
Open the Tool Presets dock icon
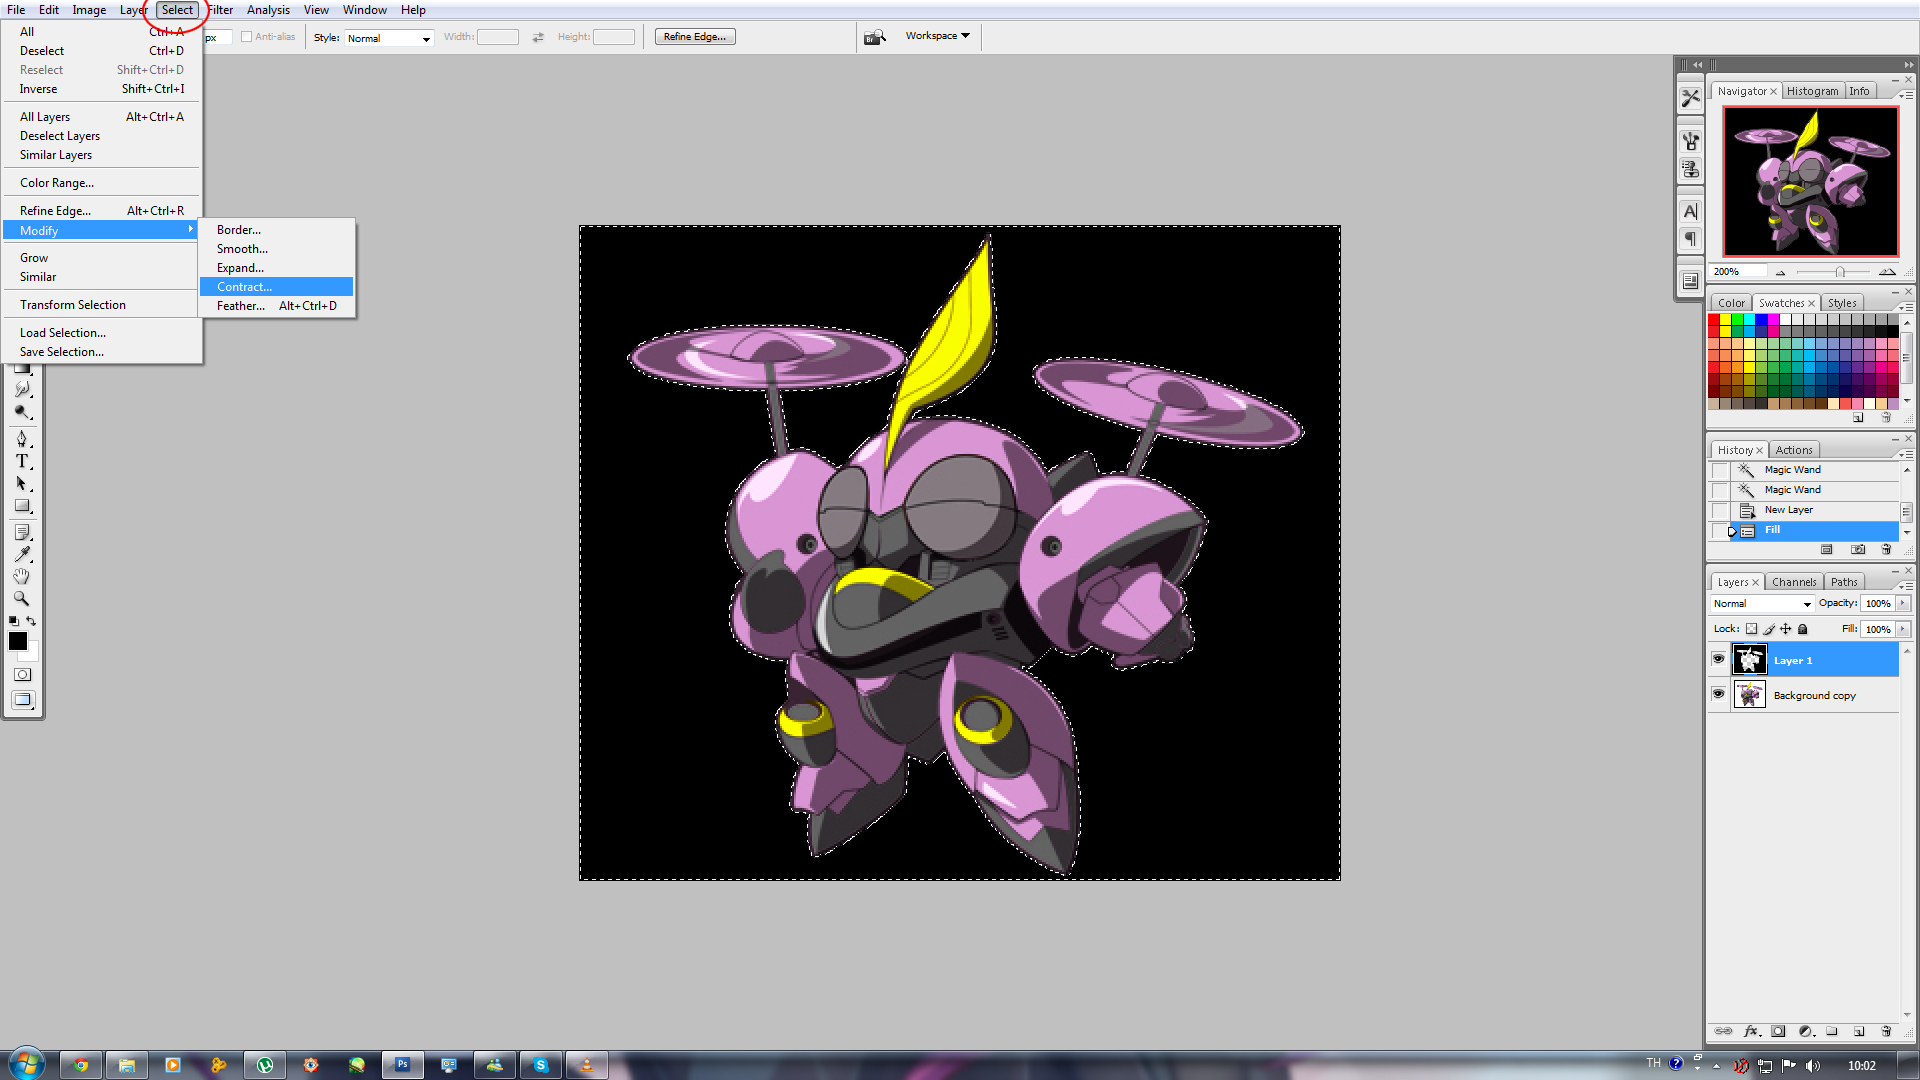pos(1690,98)
